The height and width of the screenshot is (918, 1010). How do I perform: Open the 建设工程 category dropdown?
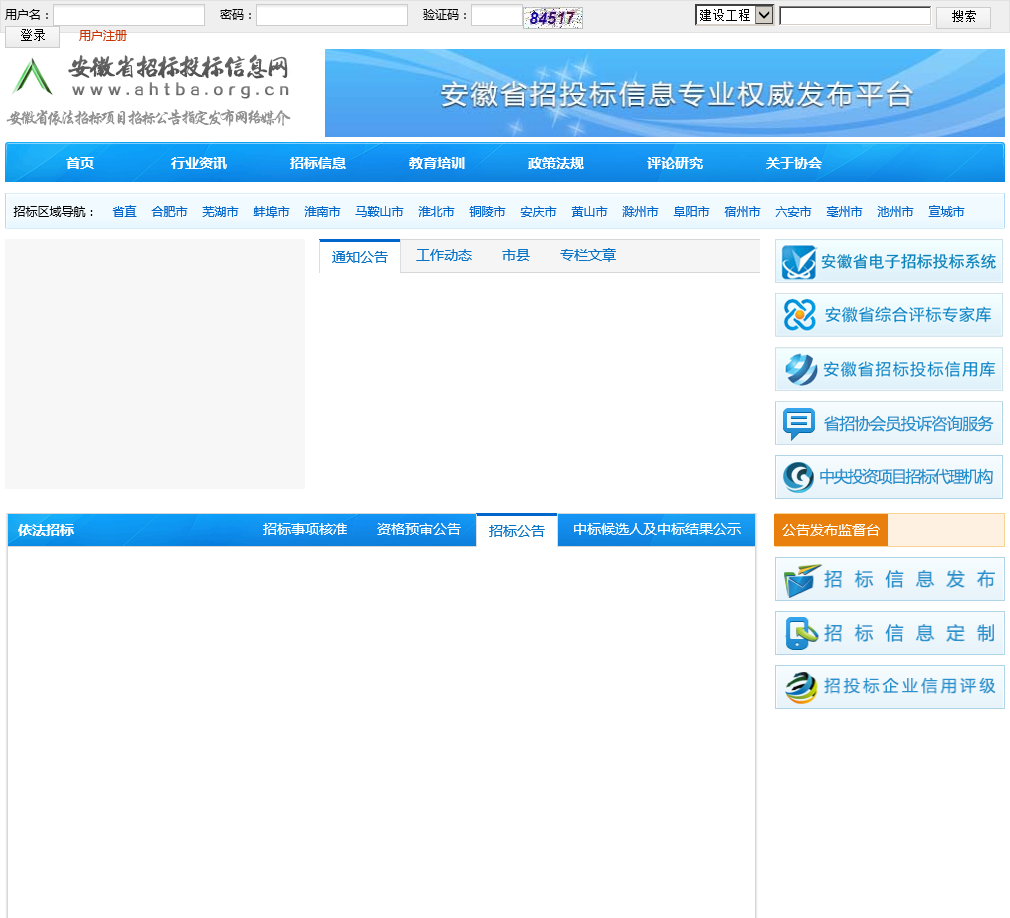point(734,15)
